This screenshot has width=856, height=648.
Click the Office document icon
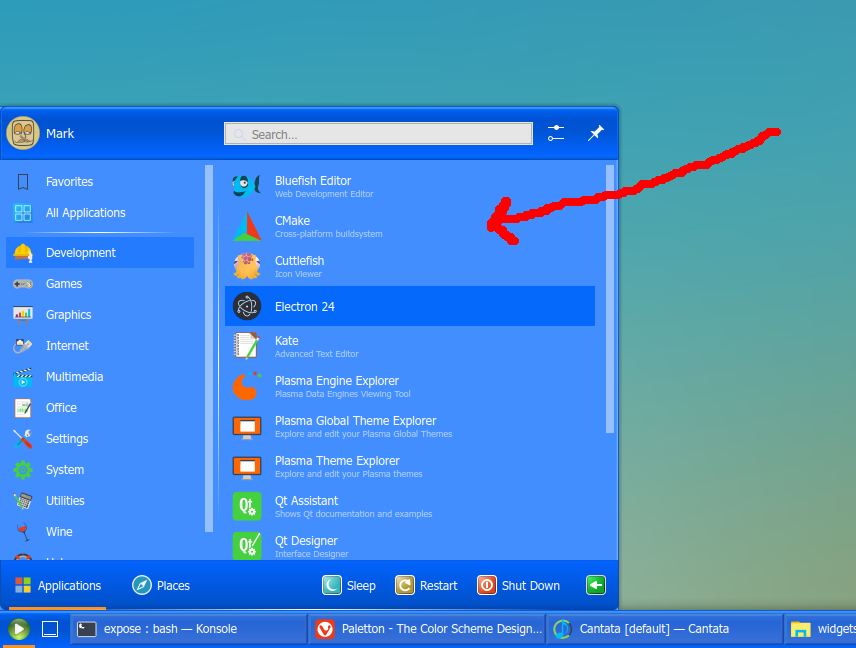pos(23,408)
